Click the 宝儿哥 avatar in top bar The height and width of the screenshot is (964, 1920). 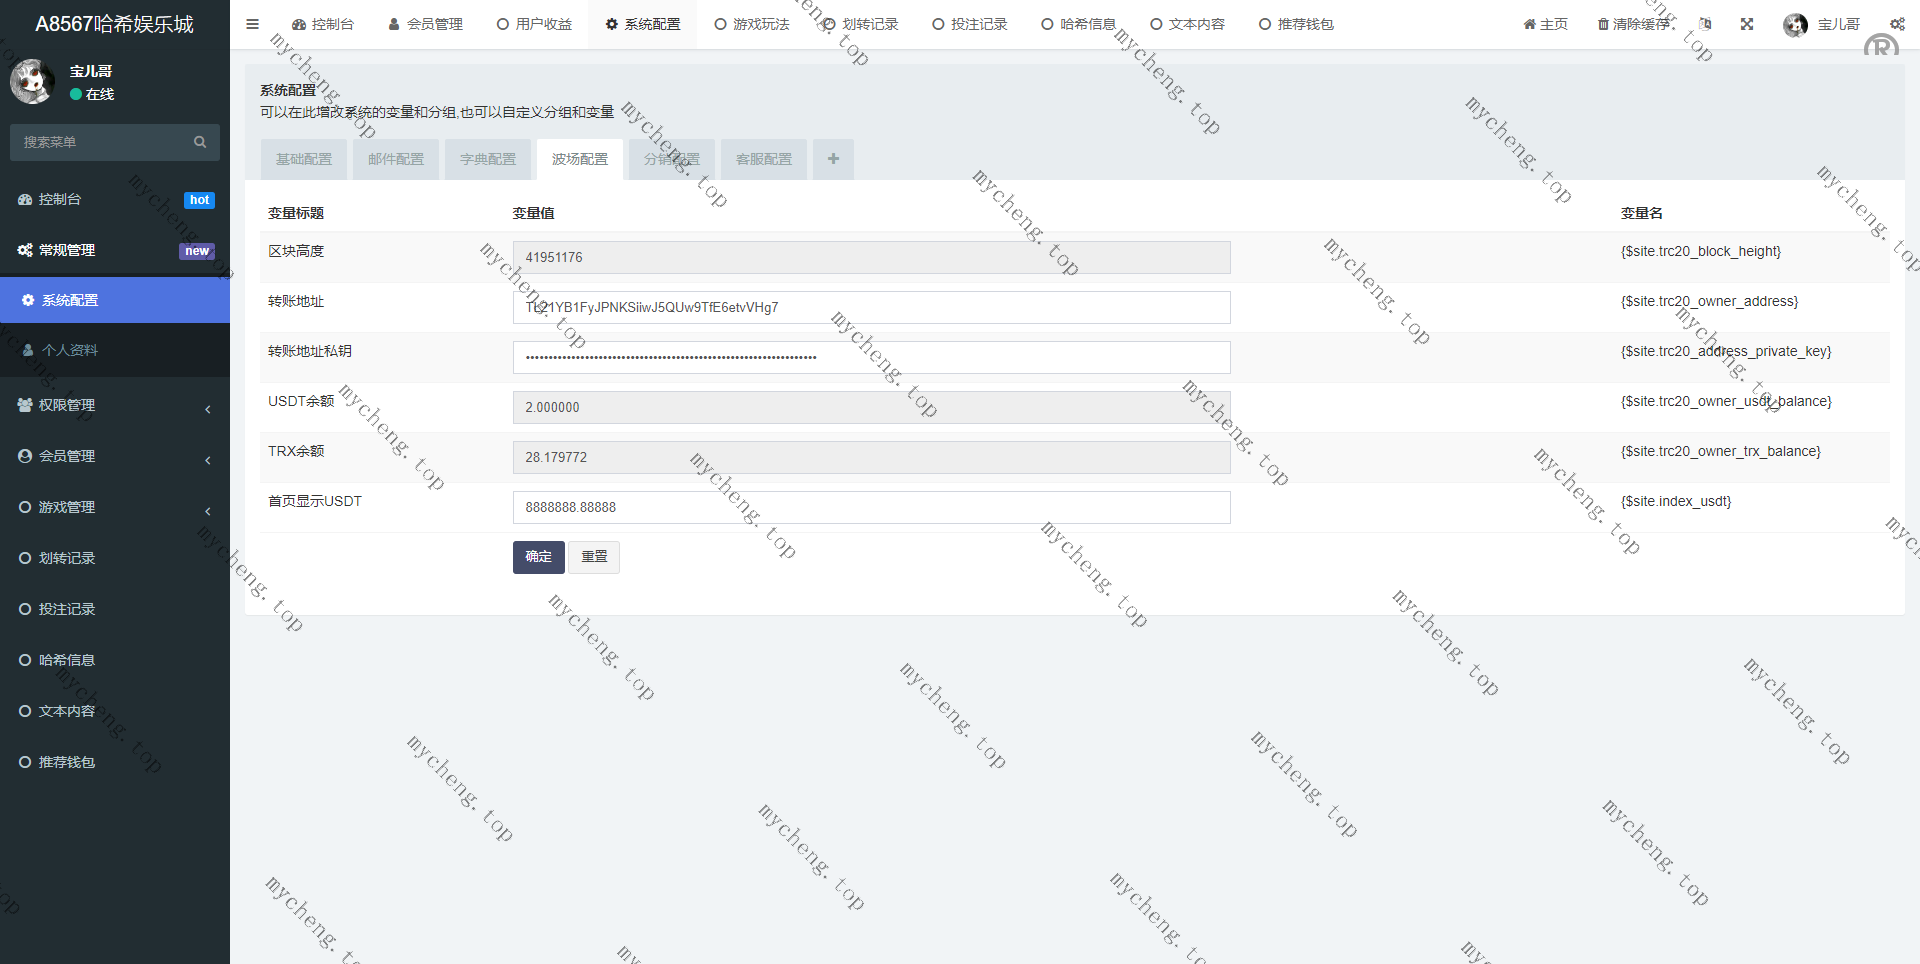point(1795,25)
